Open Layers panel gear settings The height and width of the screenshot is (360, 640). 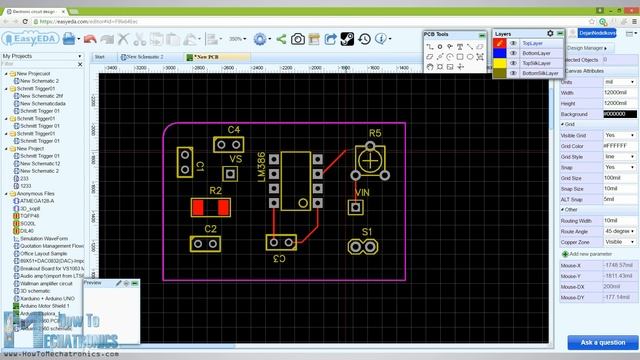click(550, 33)
